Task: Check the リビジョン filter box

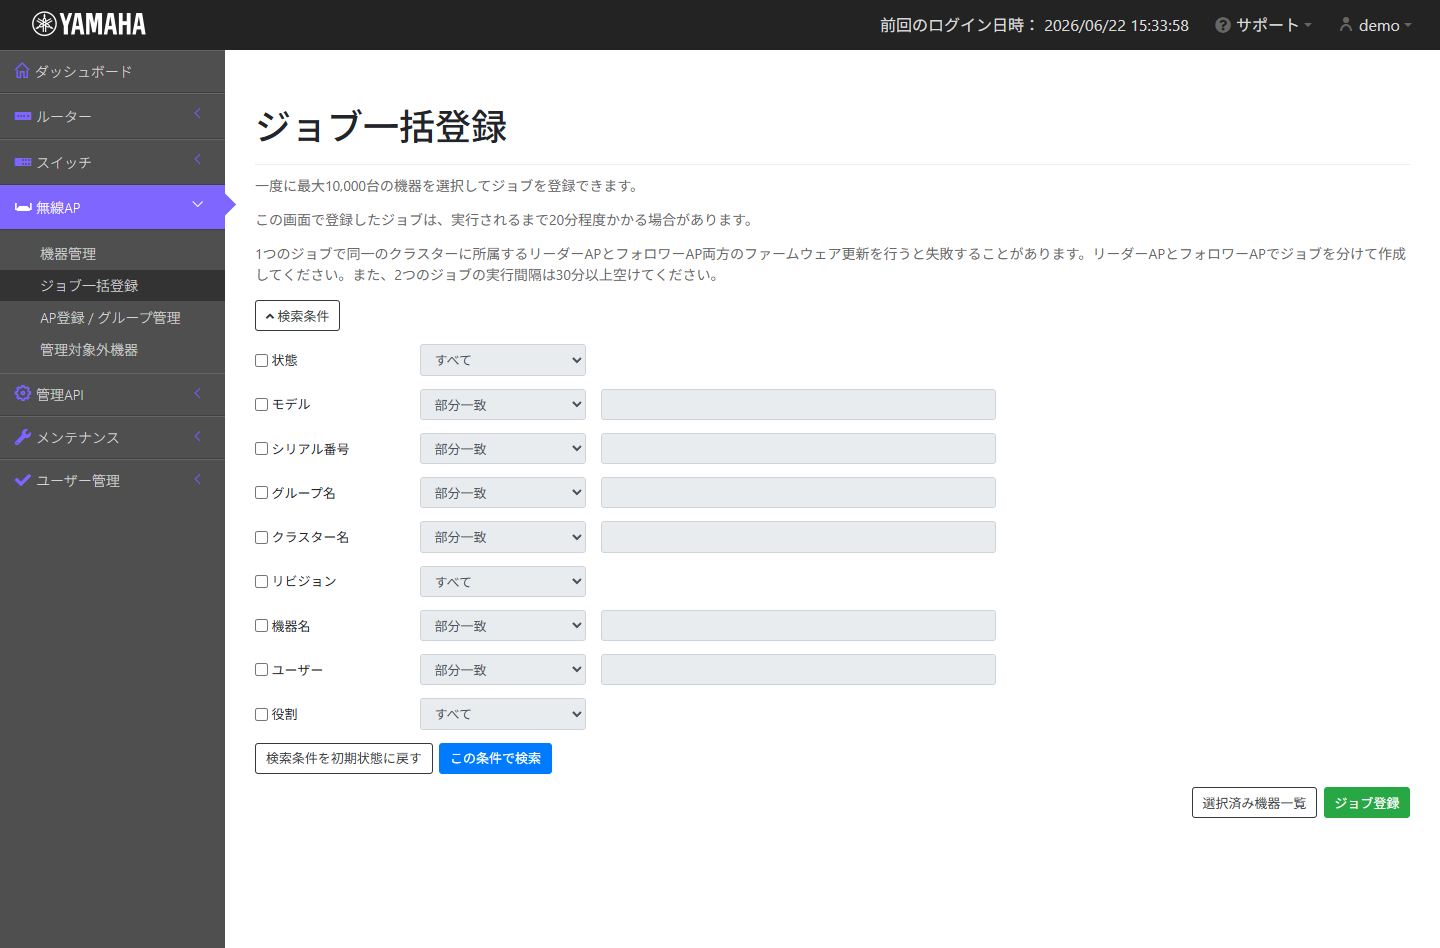Action: [x=261, y=581]
